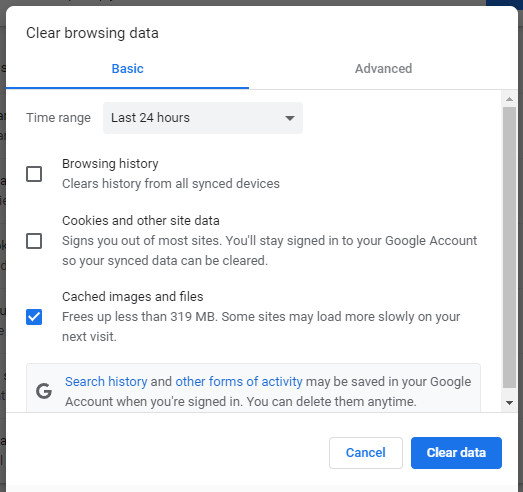Open the Search history link
Viewport: 523px width, 492px height.
(x=106, y=382)
